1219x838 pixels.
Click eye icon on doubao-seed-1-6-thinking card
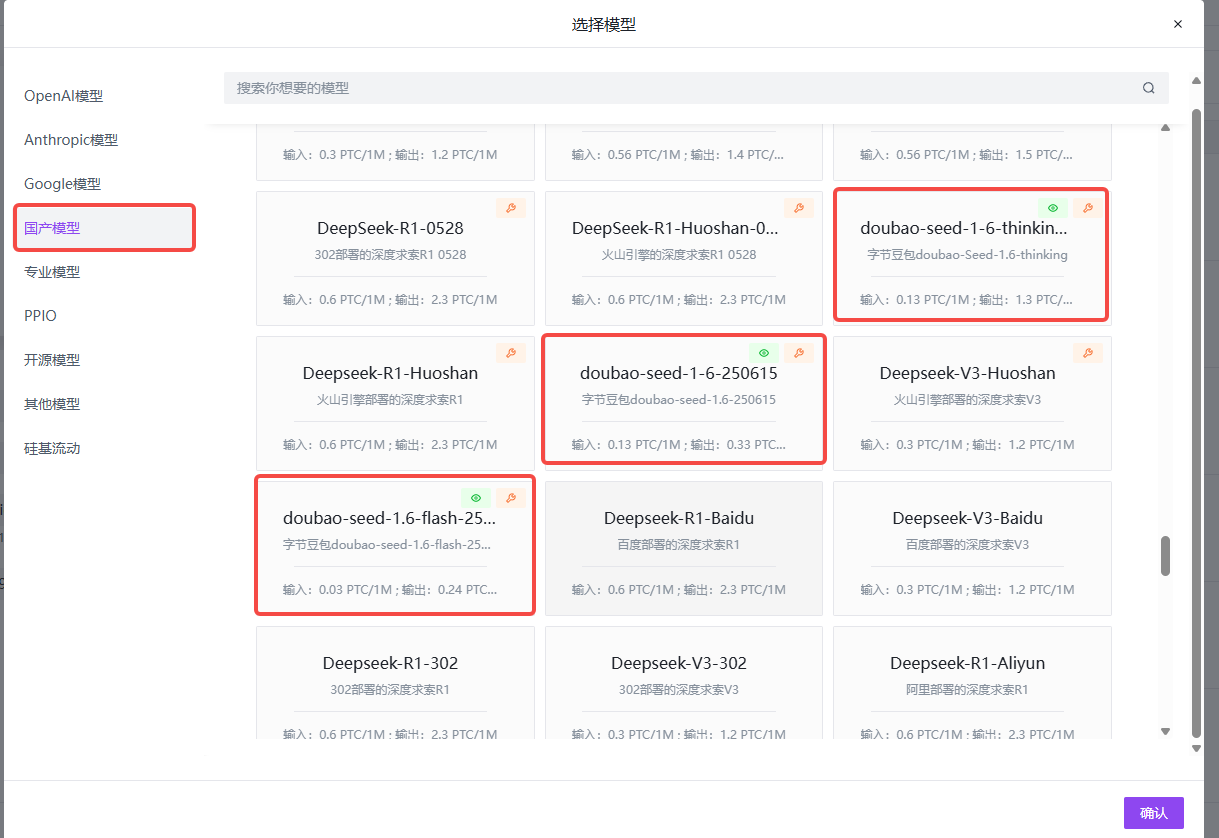click(1052, 208)
